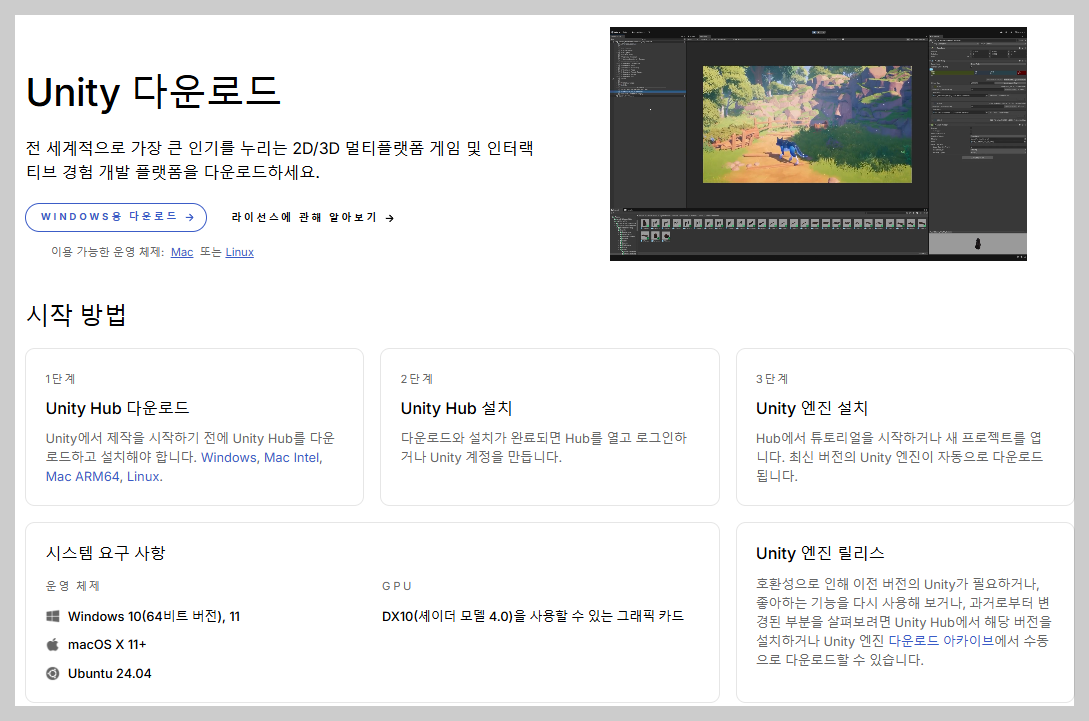The image size is (1089, 721).
Task: Click the GPU label
Action: pyautogui.click(x=397, y=586)
